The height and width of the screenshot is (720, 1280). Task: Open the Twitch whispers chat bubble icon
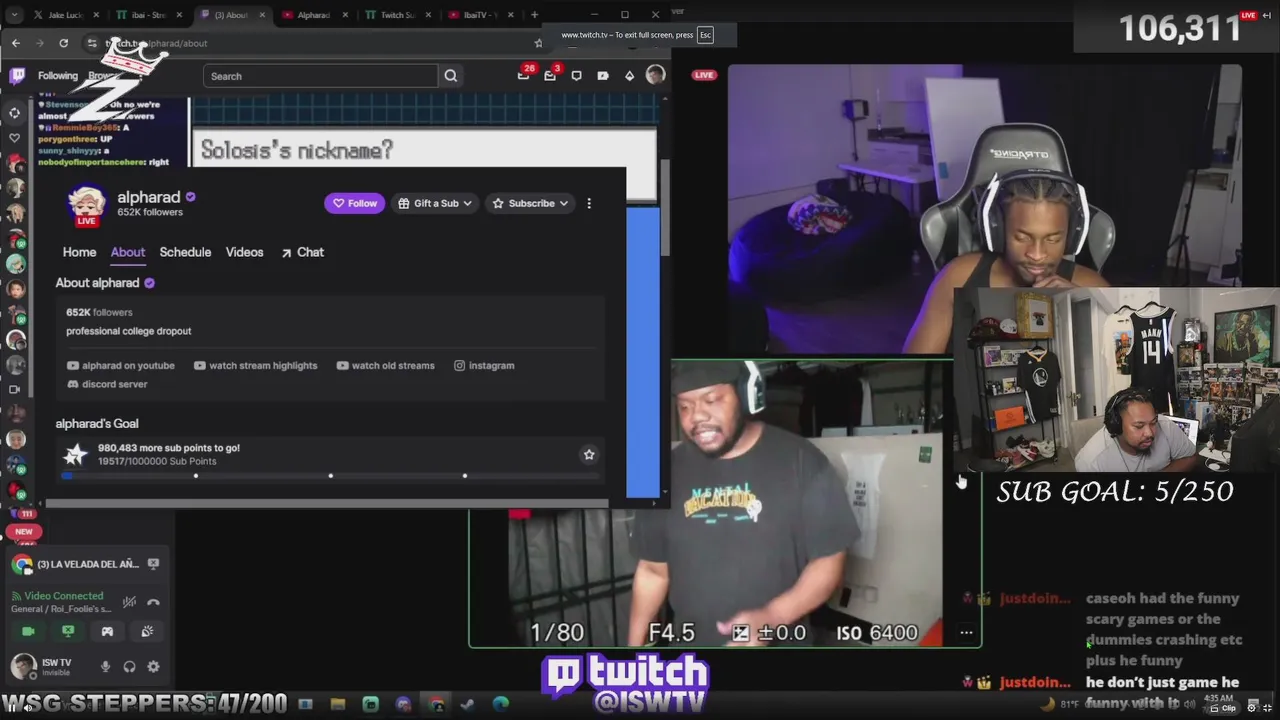(x=576, y=76)
